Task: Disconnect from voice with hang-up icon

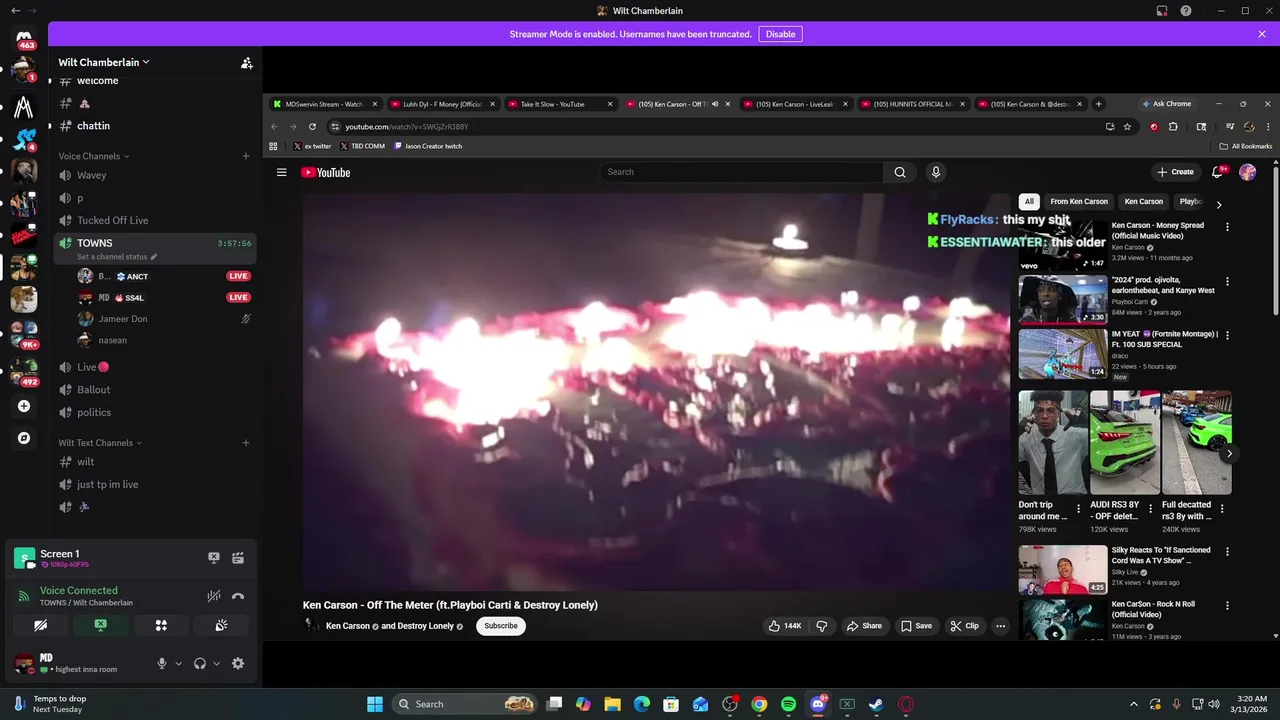Action: (x=238, y=596)
